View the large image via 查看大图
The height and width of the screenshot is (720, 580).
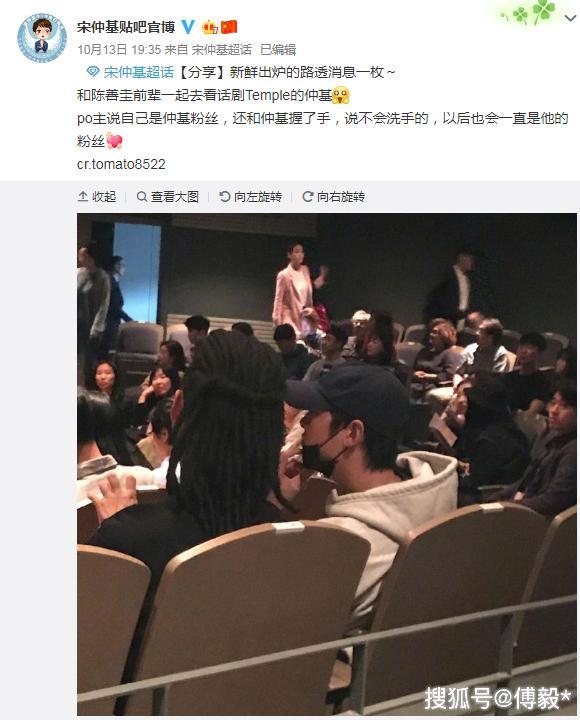click(x=168, y=197)
